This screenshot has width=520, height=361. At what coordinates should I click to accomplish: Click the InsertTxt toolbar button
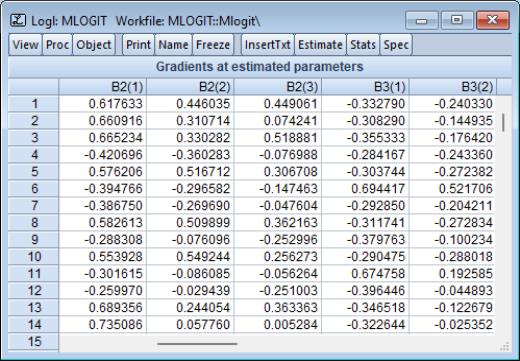click(268, 44)
